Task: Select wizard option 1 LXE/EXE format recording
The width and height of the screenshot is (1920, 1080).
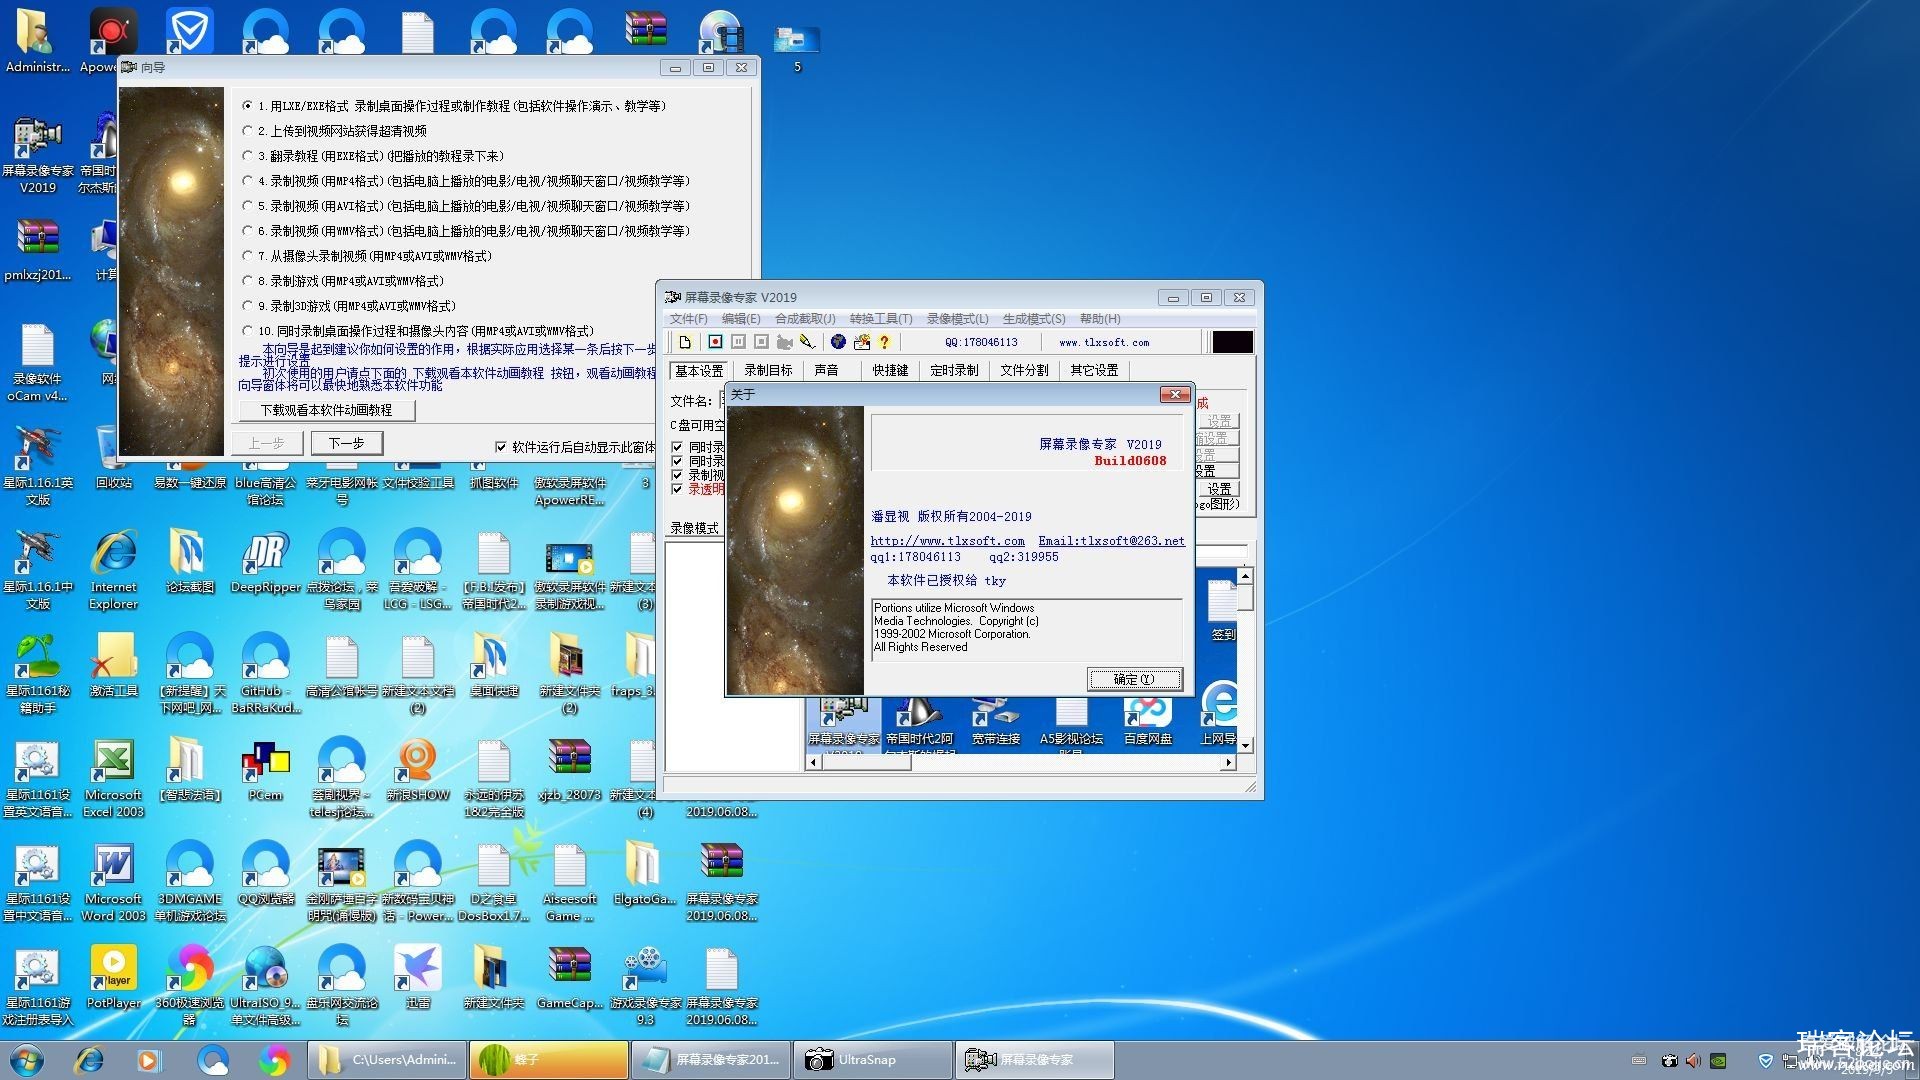Action: 455,106
